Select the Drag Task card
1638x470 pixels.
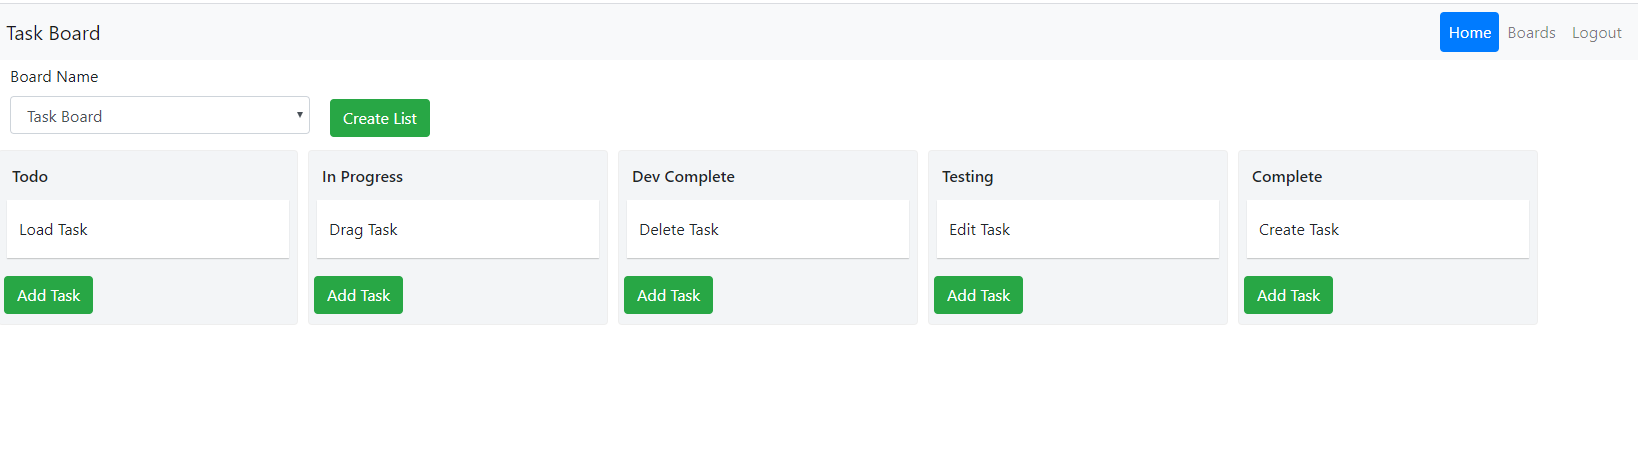click(458, 229)
